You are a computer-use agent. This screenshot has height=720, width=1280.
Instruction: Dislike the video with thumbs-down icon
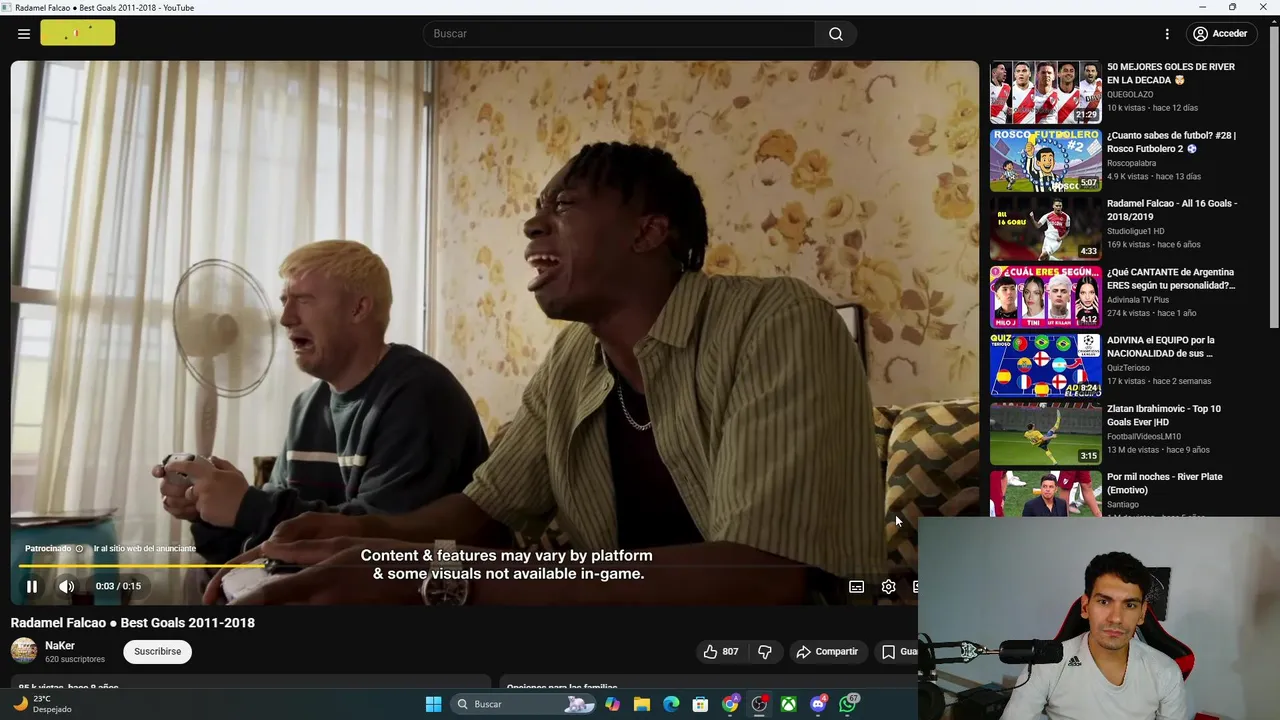click(765, 652)
